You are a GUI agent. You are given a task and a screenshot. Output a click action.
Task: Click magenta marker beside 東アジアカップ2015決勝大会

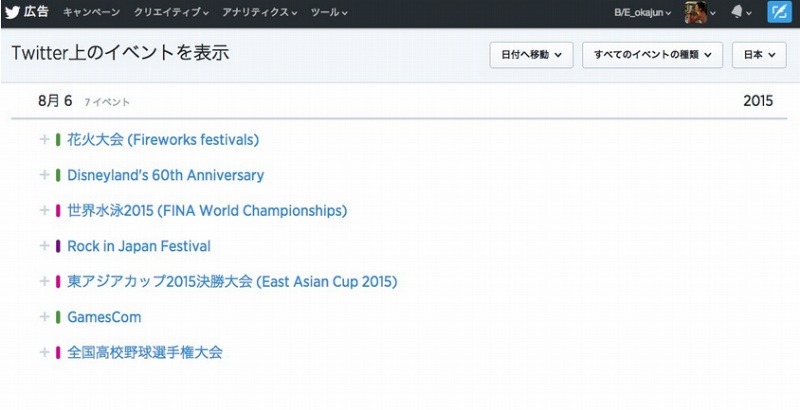[58, 281]
